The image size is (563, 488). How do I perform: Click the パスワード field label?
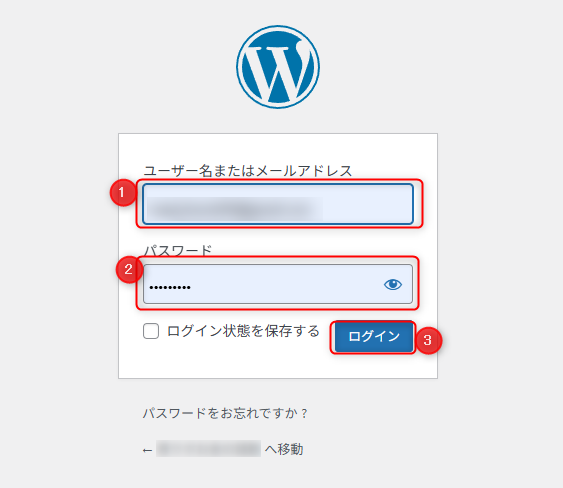(178, 250)
